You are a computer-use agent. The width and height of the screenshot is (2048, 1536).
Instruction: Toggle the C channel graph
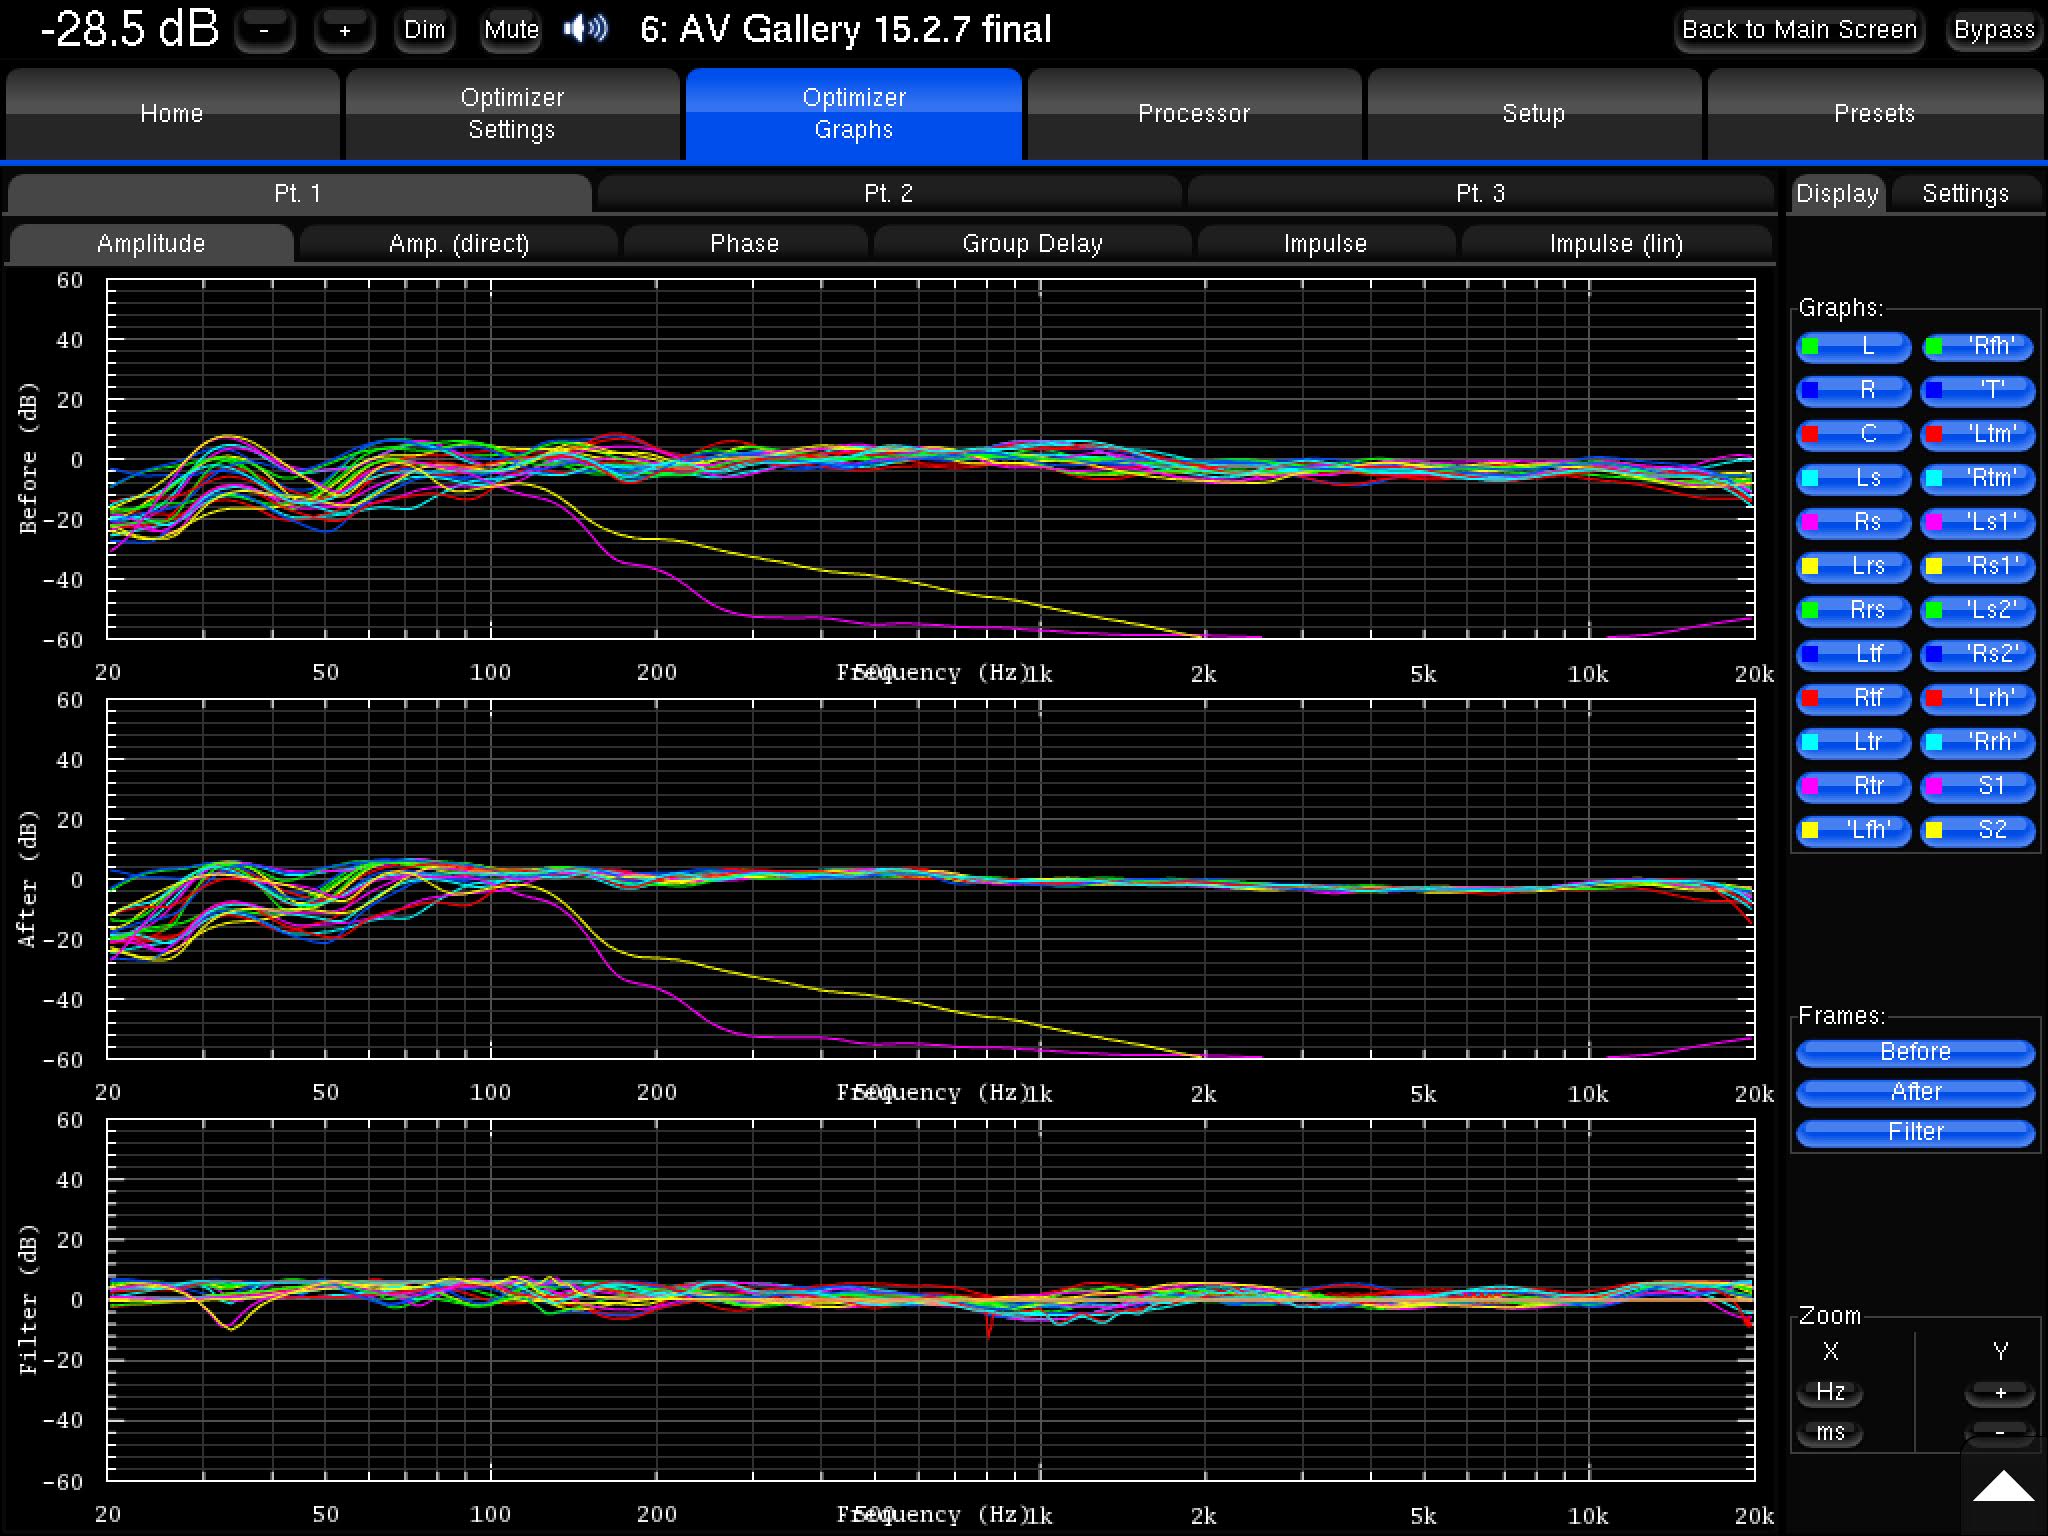(1854, 434)
